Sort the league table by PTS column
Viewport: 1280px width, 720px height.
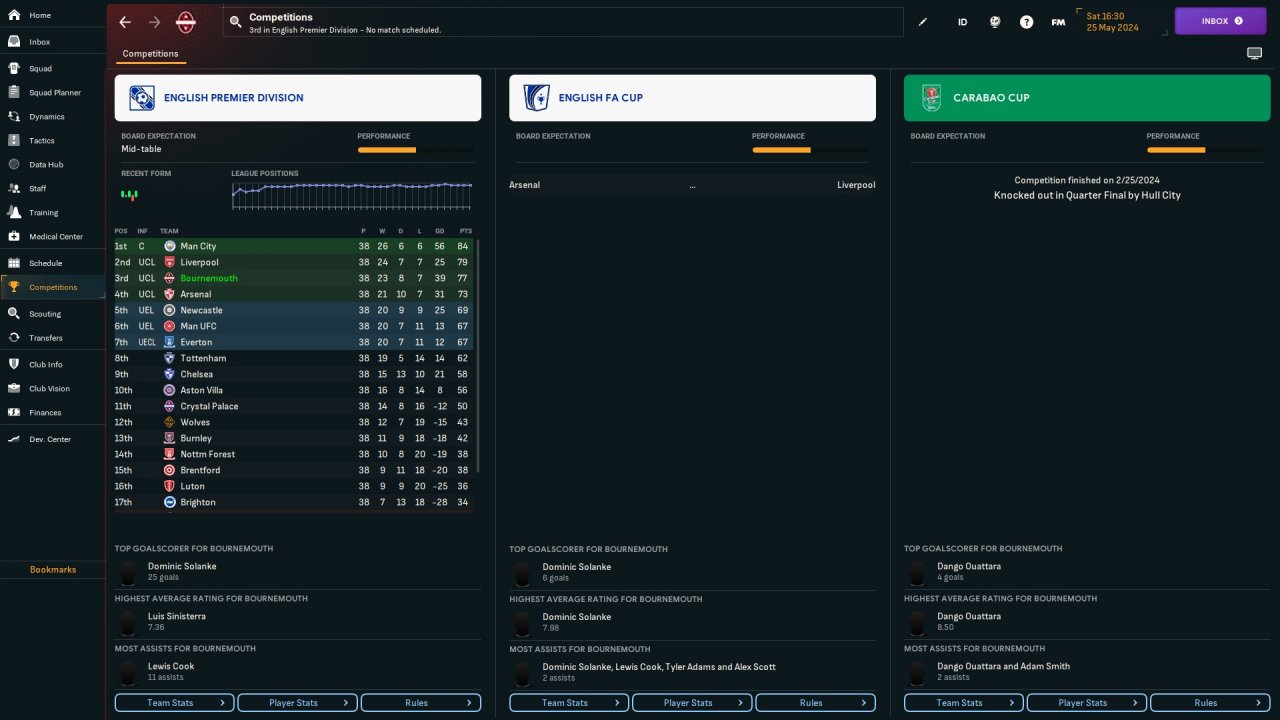coord(465,231)
